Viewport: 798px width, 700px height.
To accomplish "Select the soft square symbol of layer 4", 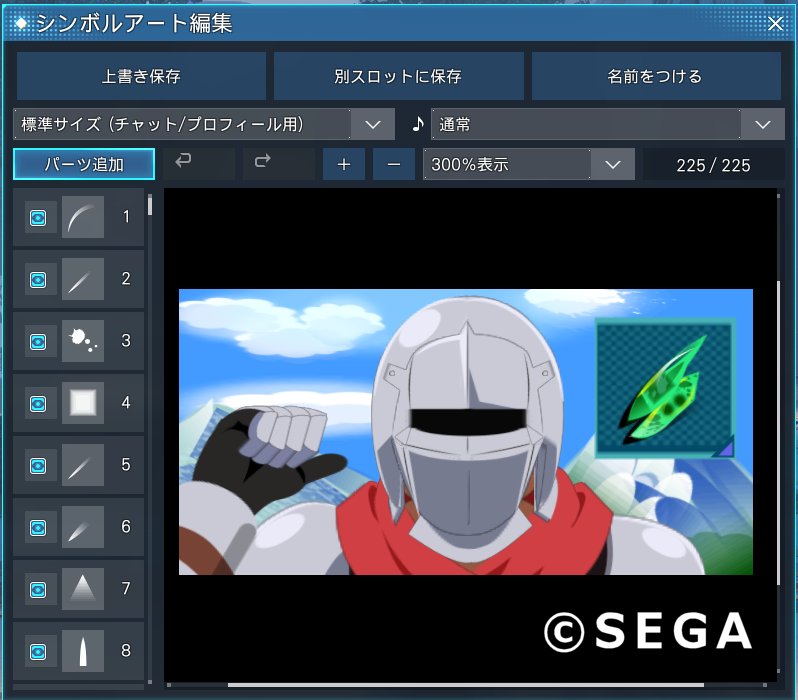I will click(x=83, y=403).
